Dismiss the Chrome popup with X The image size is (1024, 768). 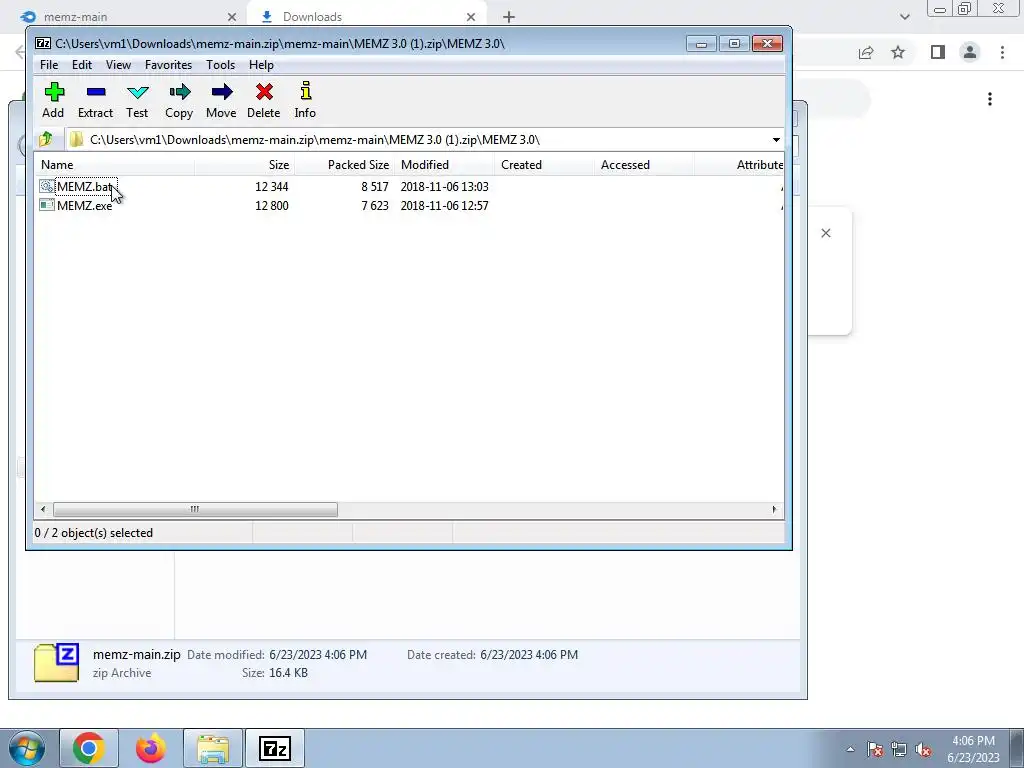tap(825, 233)
